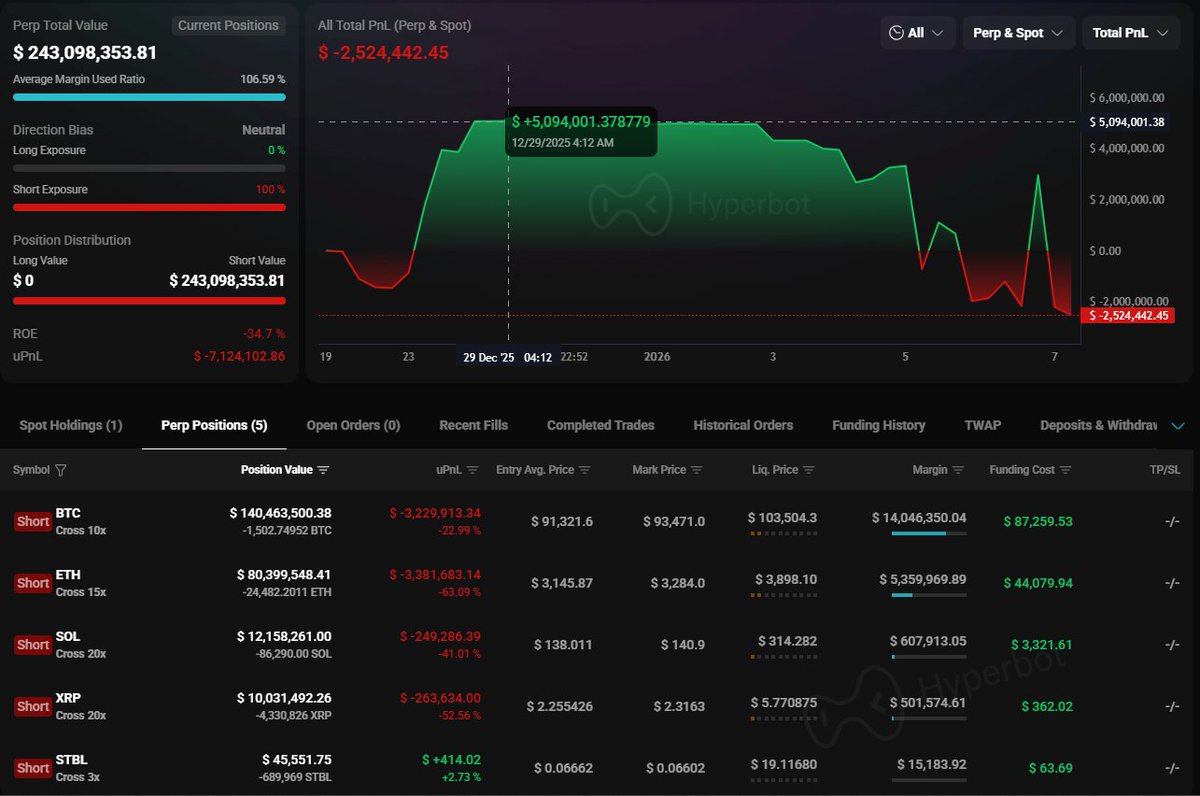Click the XRP symbol name
The height and width of the screenshot is (796, 1200).
pyautogui.click(x=68, y=698)
